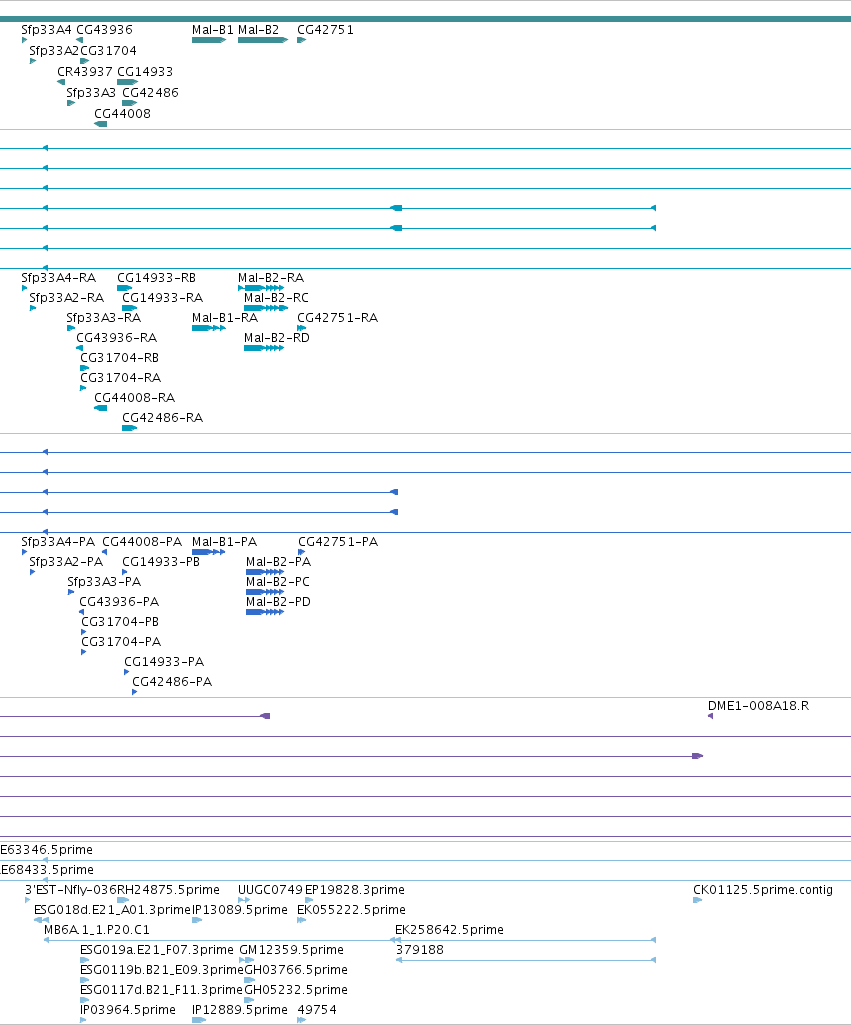The image size is (851, 1025).
Task: Click transcript CG42751-RA
Action: coord(301,328)
